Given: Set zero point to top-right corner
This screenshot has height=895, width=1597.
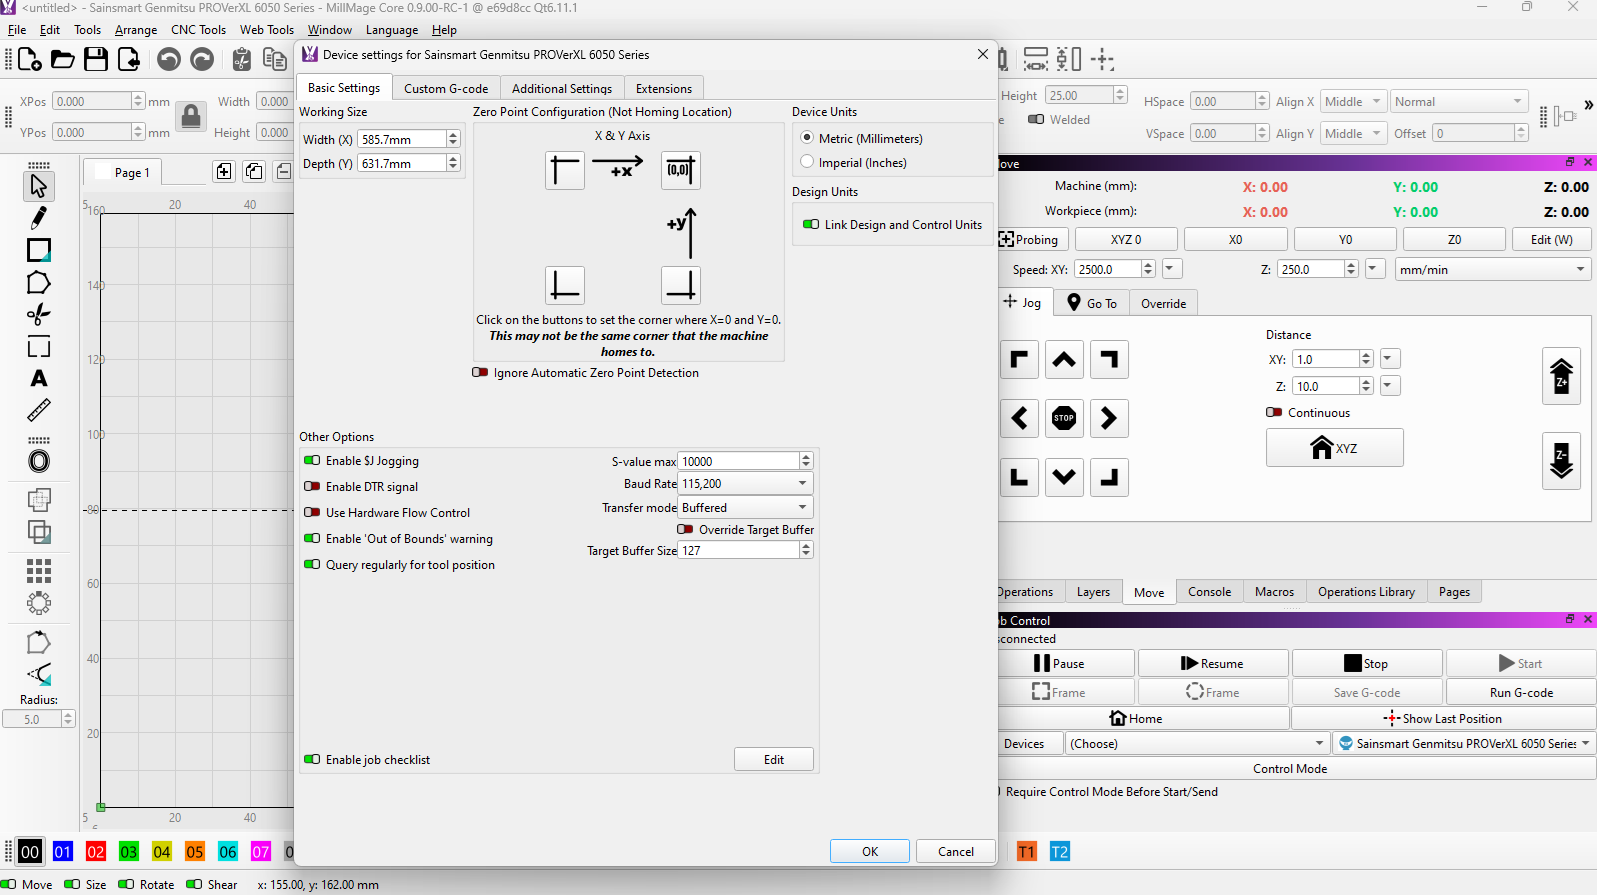Looking at the screenshot, I should click(x=681, y=170).
